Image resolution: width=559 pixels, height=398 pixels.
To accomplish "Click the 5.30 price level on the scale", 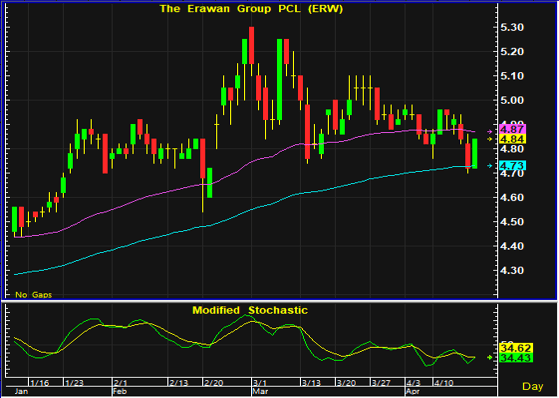I will pyautogui.click(x=512, y=27).
